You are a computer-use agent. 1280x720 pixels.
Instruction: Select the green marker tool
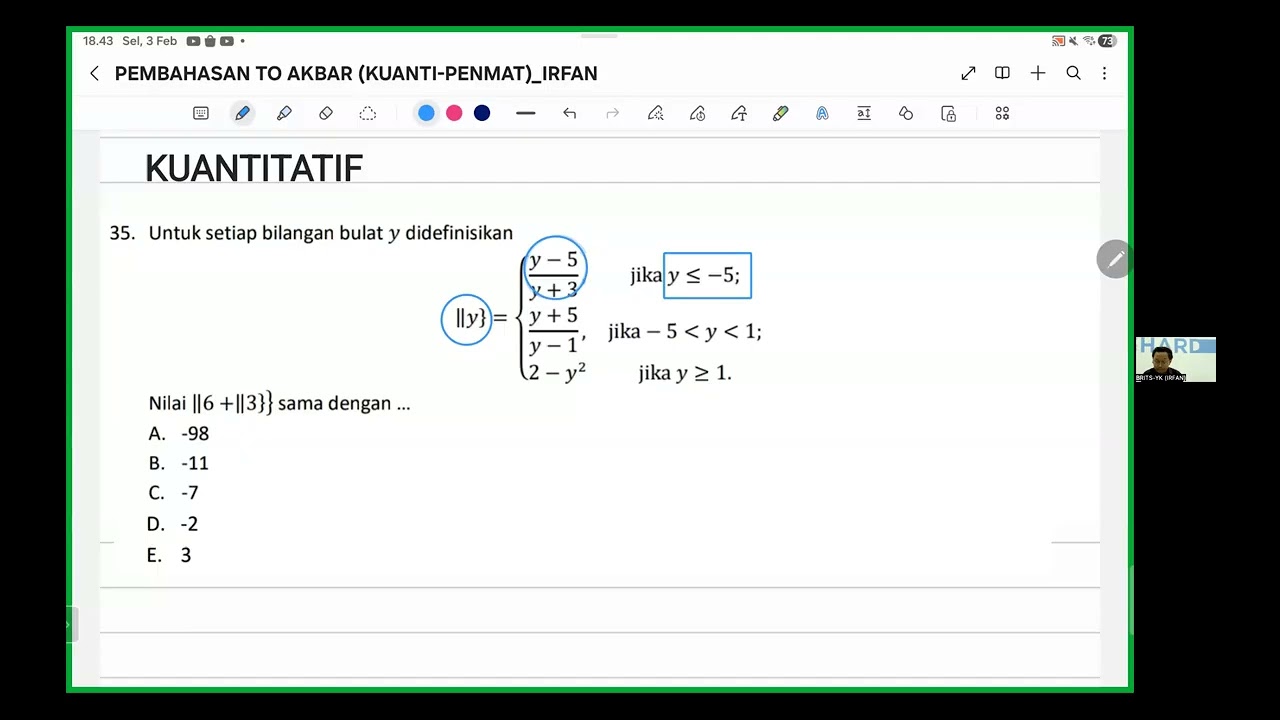pos(781,113)
